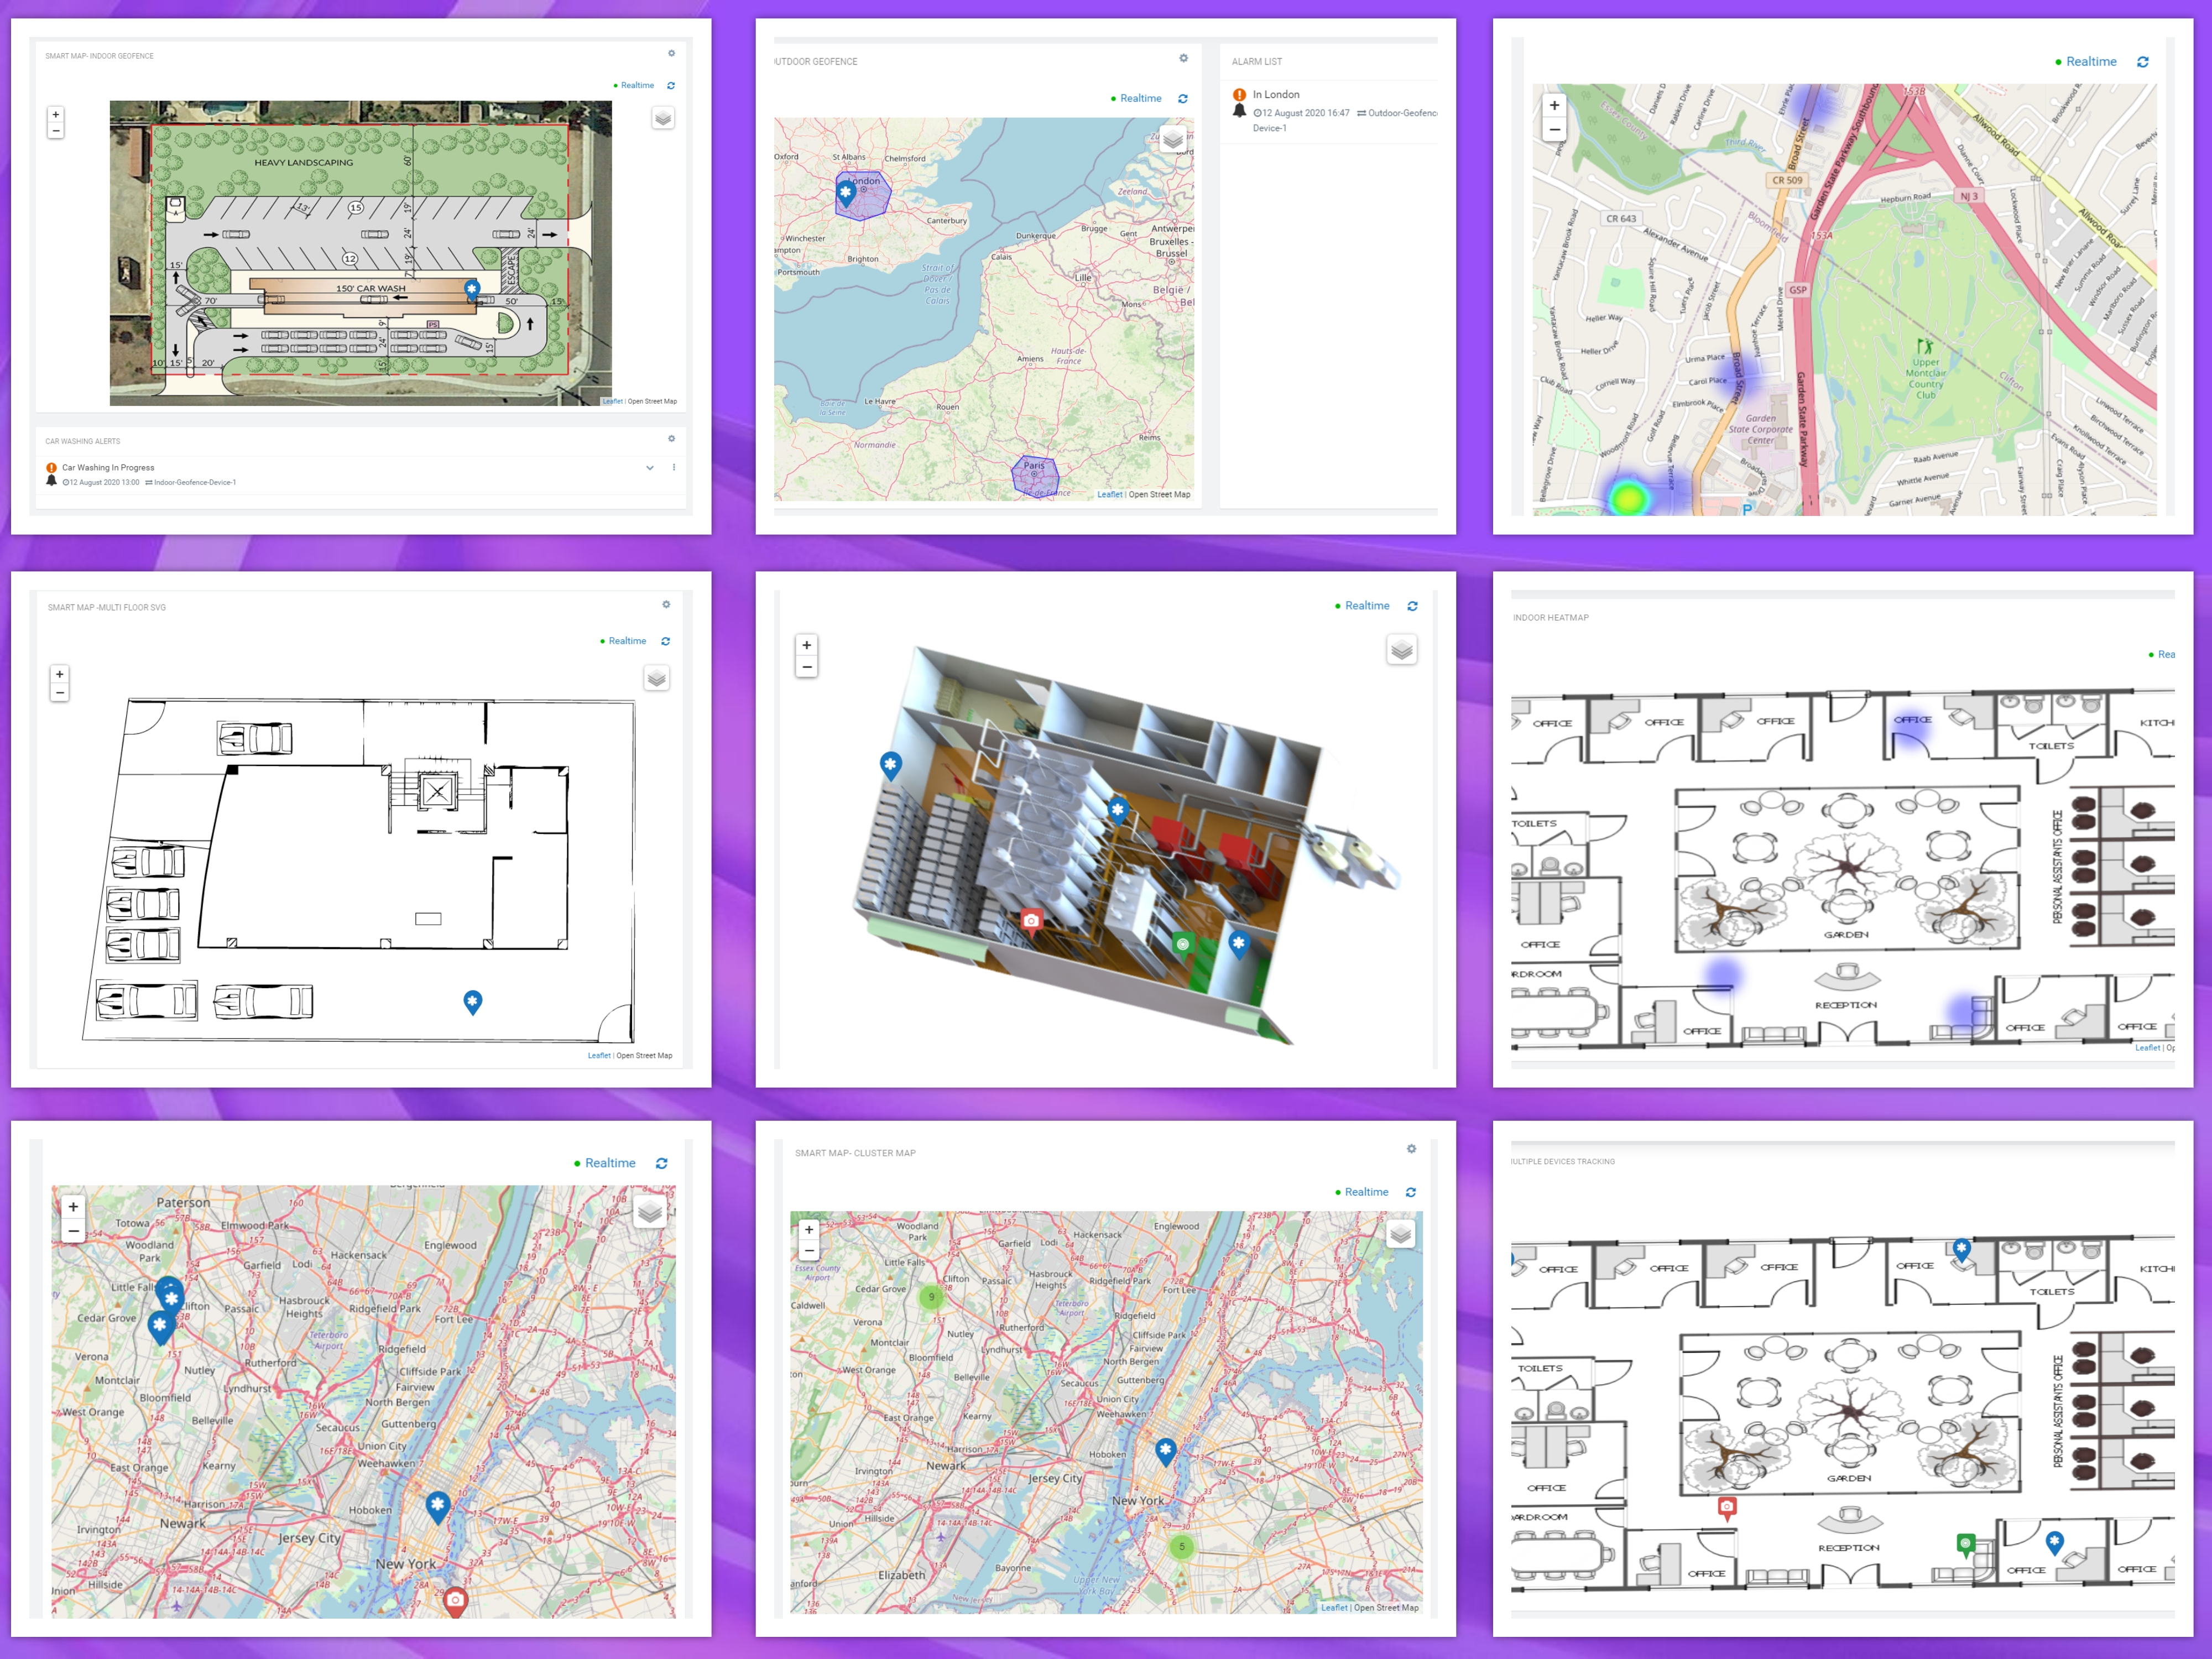Zoom in on the 3D building map

point(807,645)
